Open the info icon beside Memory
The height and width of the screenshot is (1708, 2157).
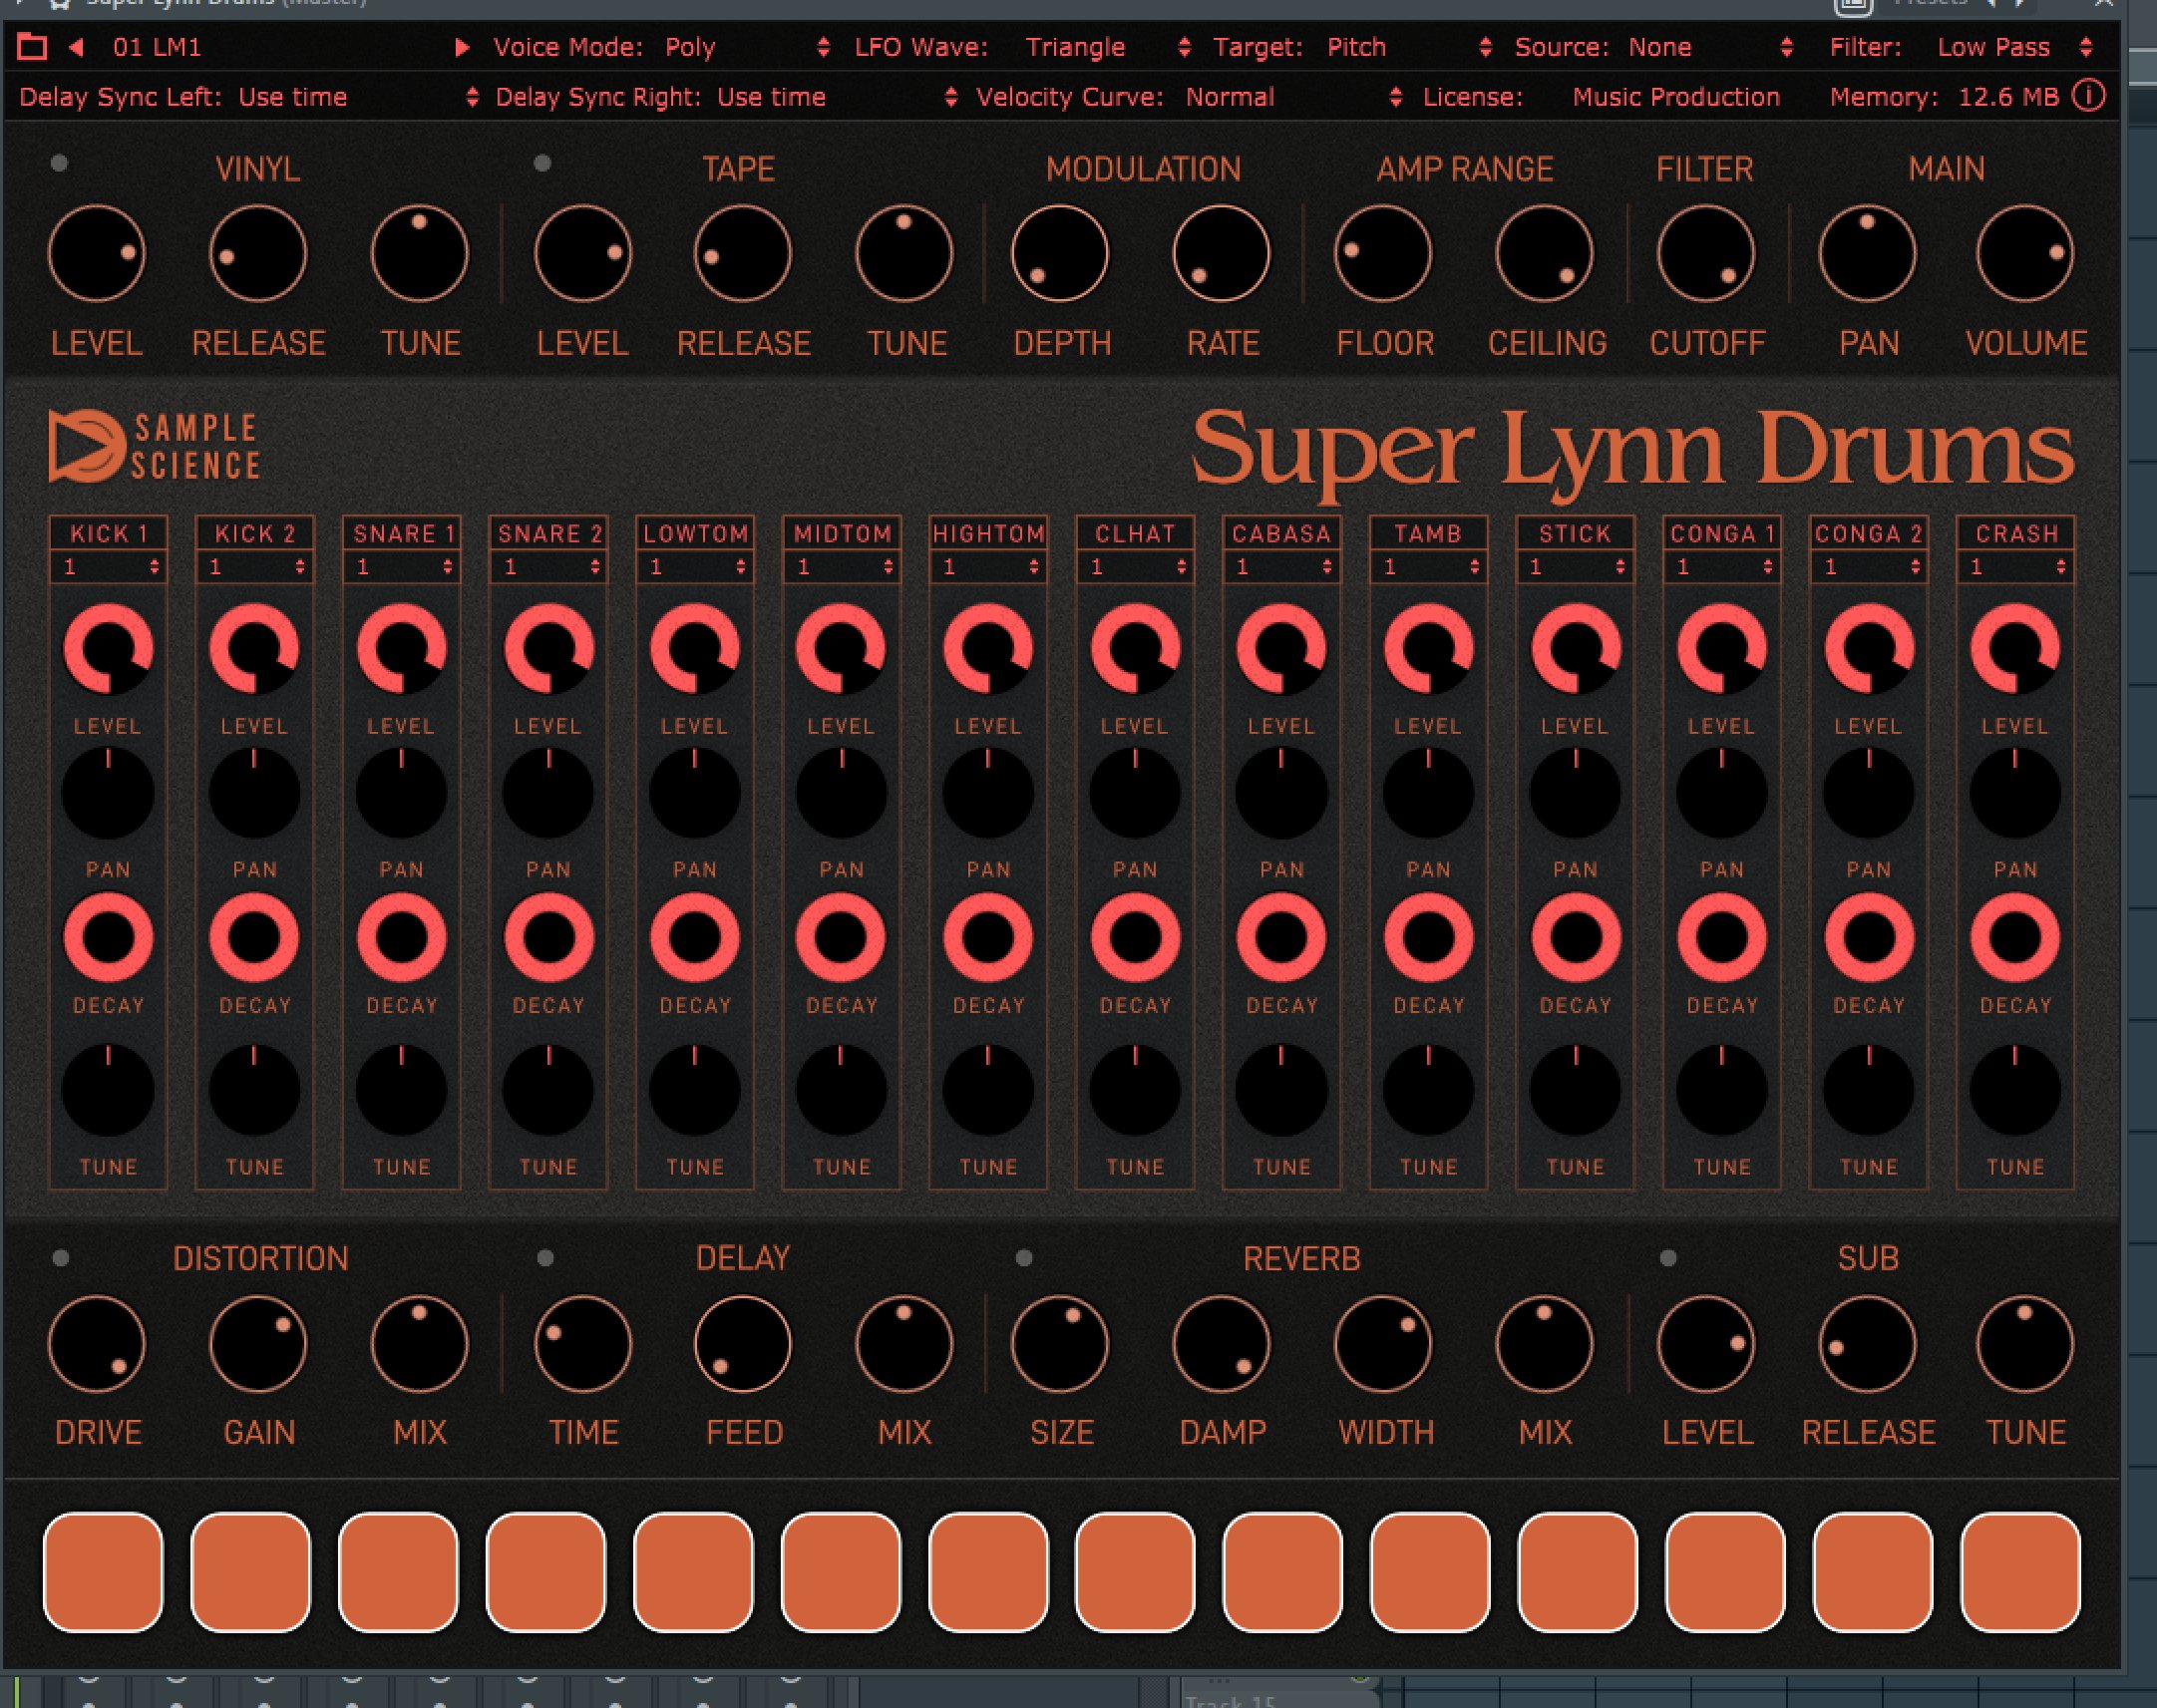(x=2088, y=97)
